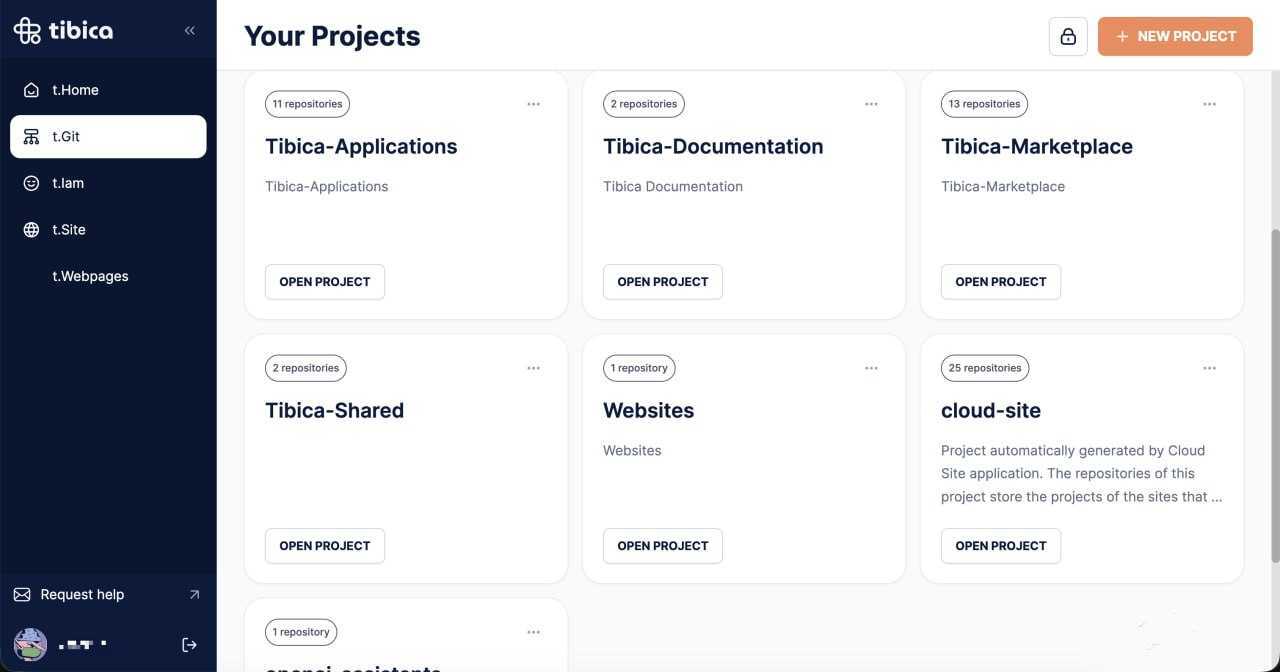Open project Tibica-Marketplace
This screenshot has width=1280, height=672.
point(1000,282)
